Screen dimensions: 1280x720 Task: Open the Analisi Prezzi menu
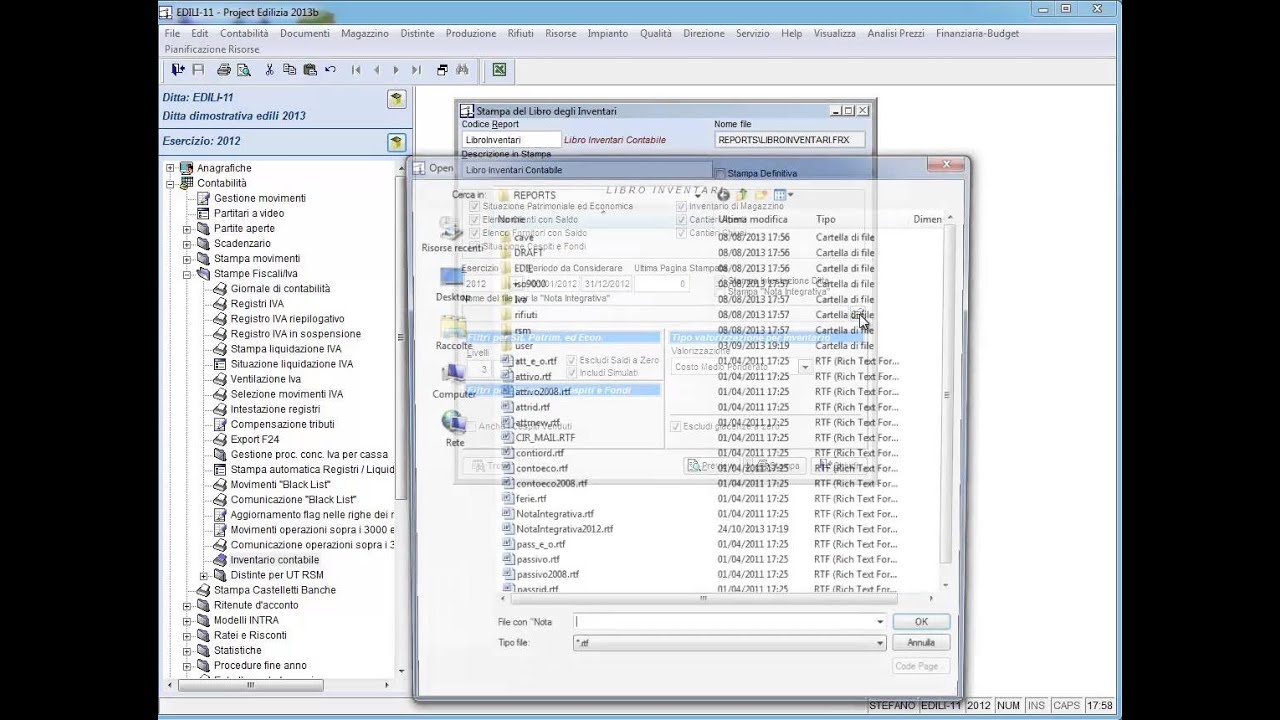tap(896, 33)
